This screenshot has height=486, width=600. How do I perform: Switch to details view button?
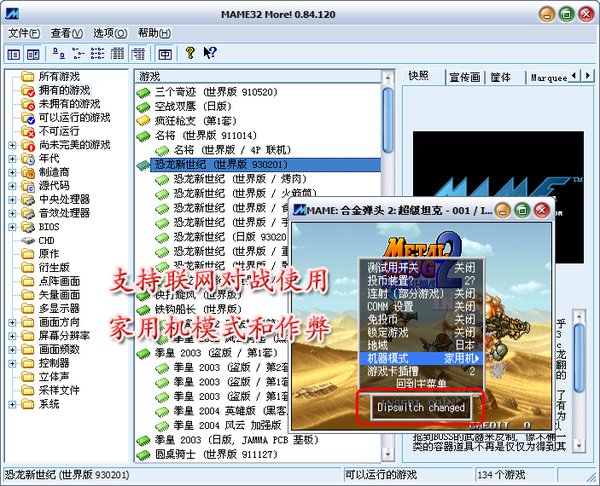point(117,54)
